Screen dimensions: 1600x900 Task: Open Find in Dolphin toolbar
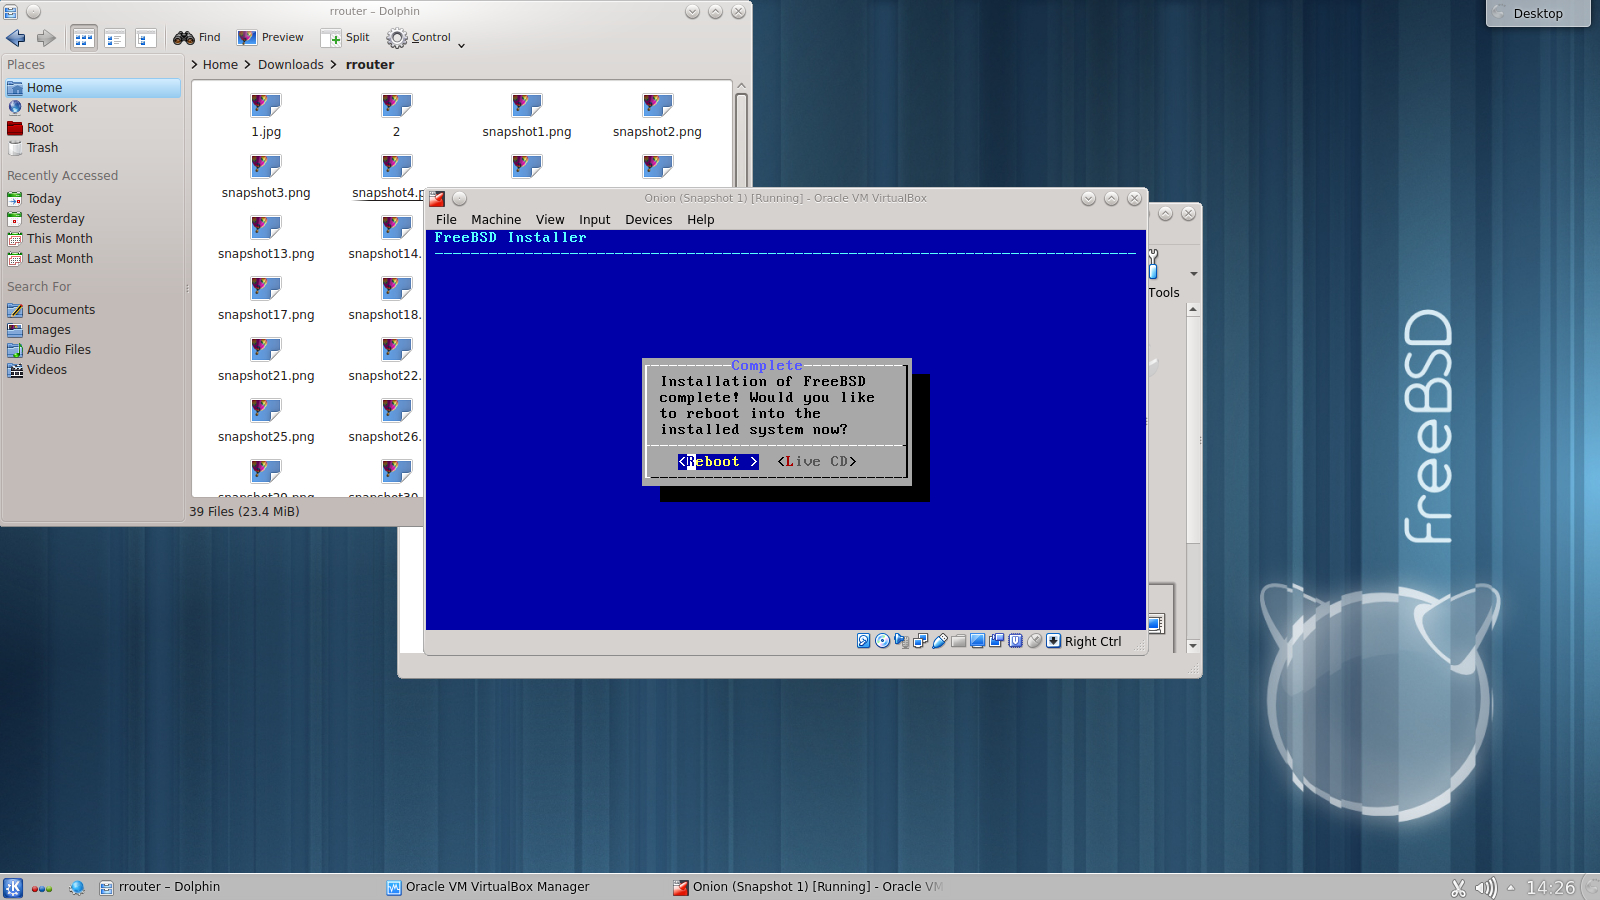coord(197,38)
